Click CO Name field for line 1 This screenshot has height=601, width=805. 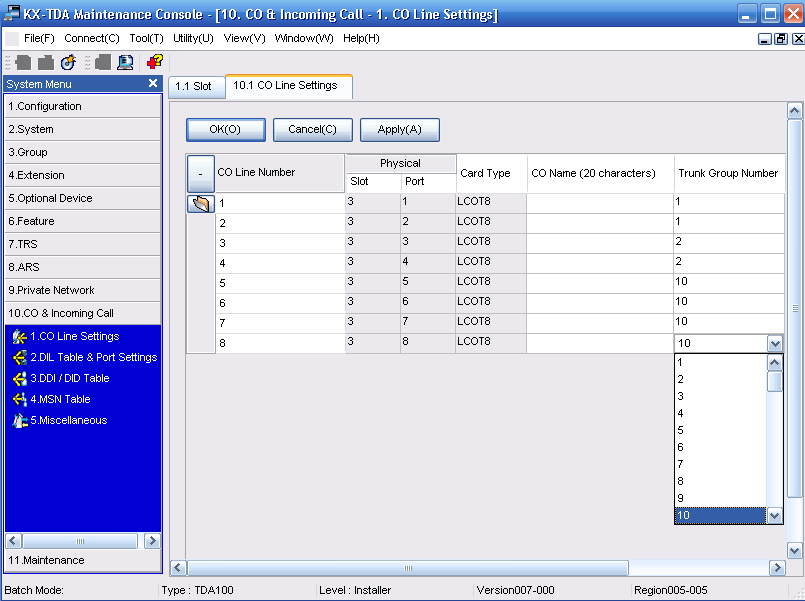600,202
